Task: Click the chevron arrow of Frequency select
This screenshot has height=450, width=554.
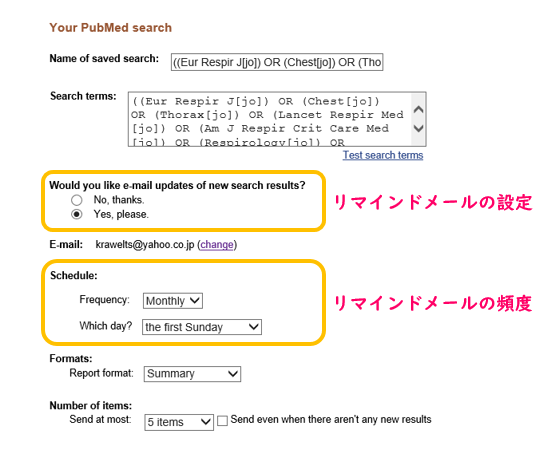Action: 195,301
